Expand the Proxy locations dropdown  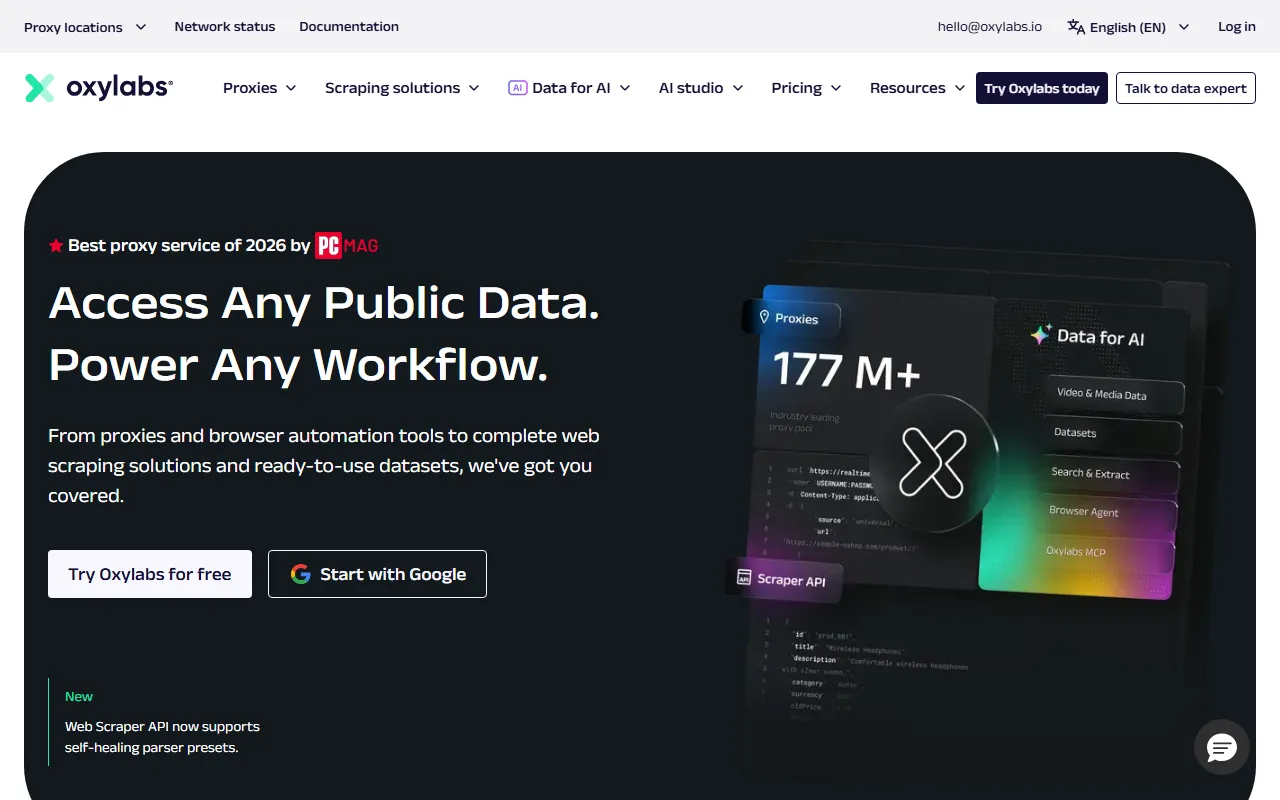tap(85, 27)
